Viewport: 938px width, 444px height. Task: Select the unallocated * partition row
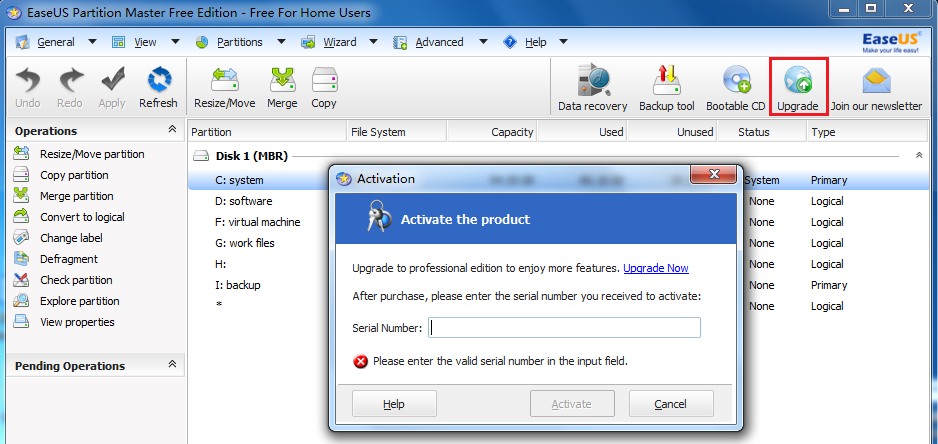tap(218, 306)
